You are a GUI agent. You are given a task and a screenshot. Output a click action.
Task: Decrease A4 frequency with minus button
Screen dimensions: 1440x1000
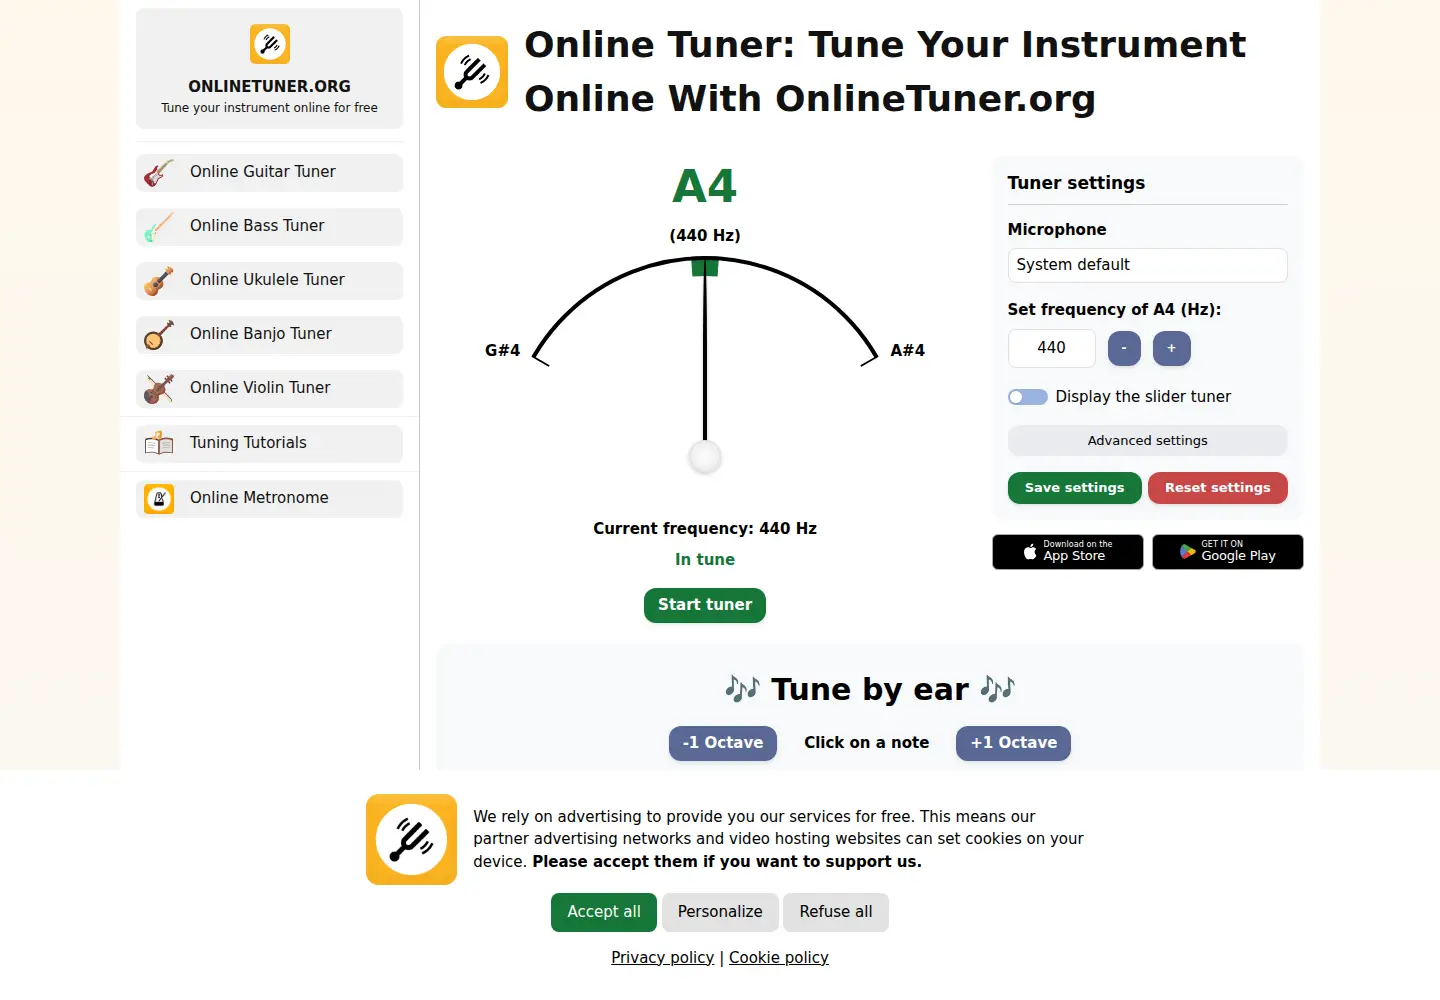tap(1124, 348)
